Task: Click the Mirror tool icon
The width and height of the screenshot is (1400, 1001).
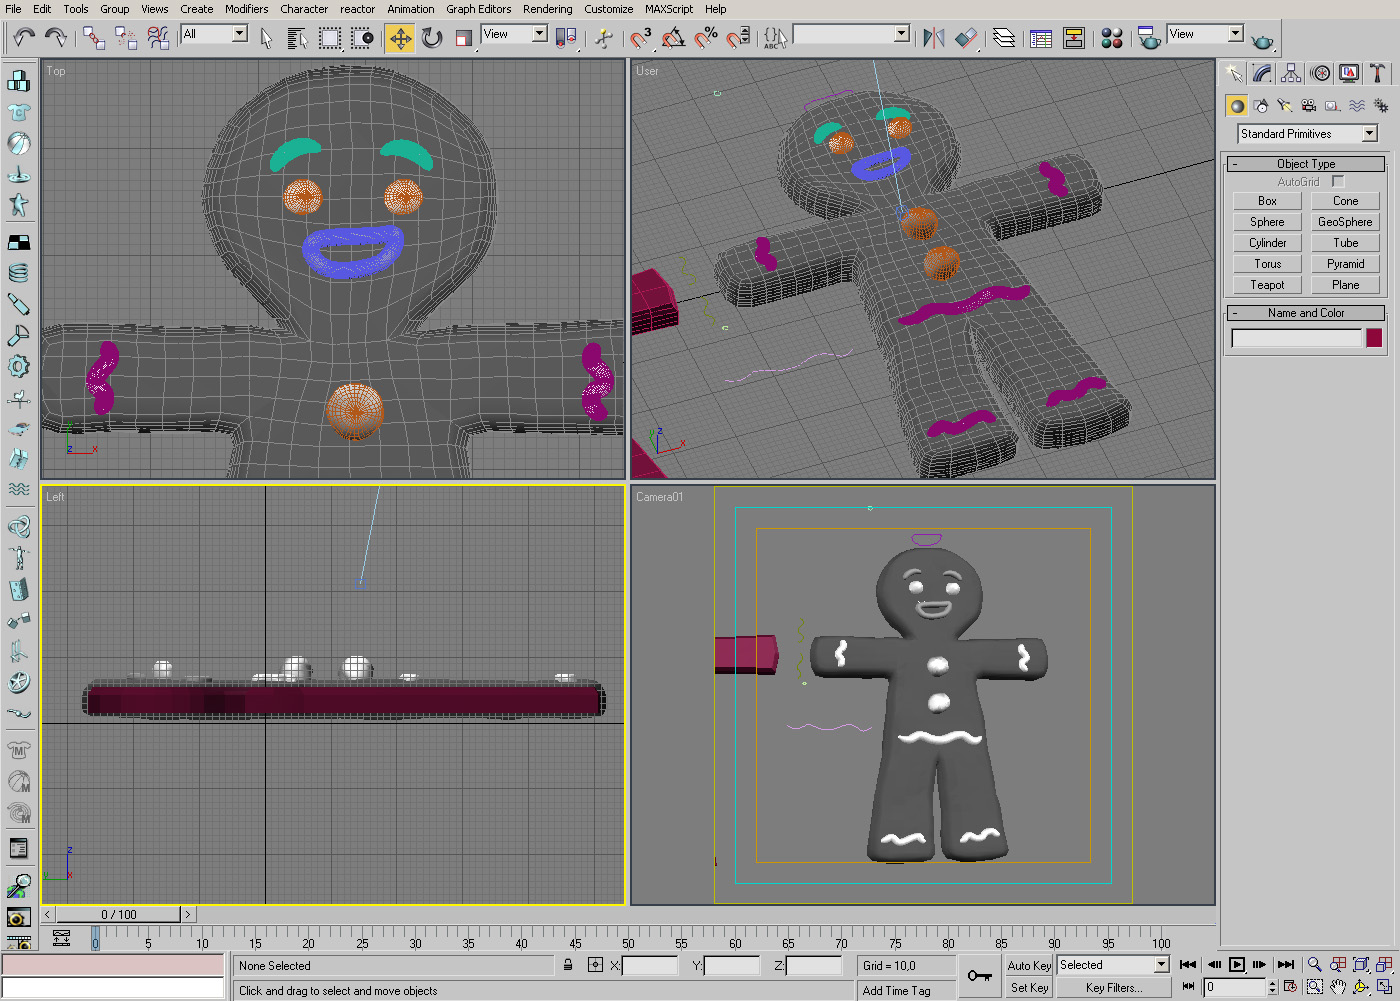Action: [934, 38]
